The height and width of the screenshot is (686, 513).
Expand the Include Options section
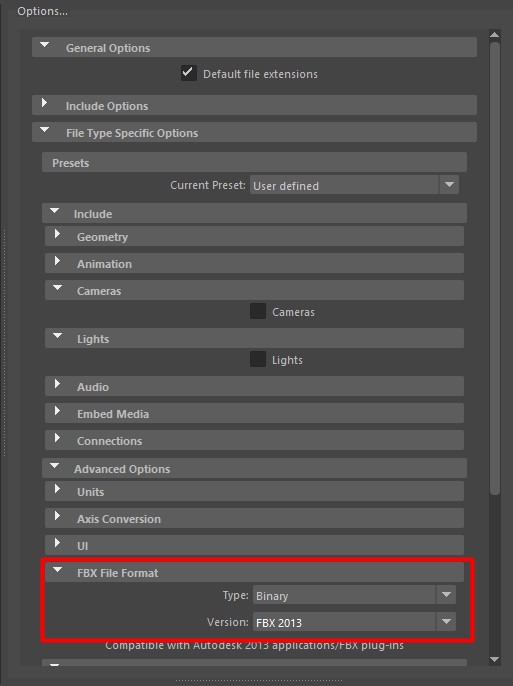45,103
